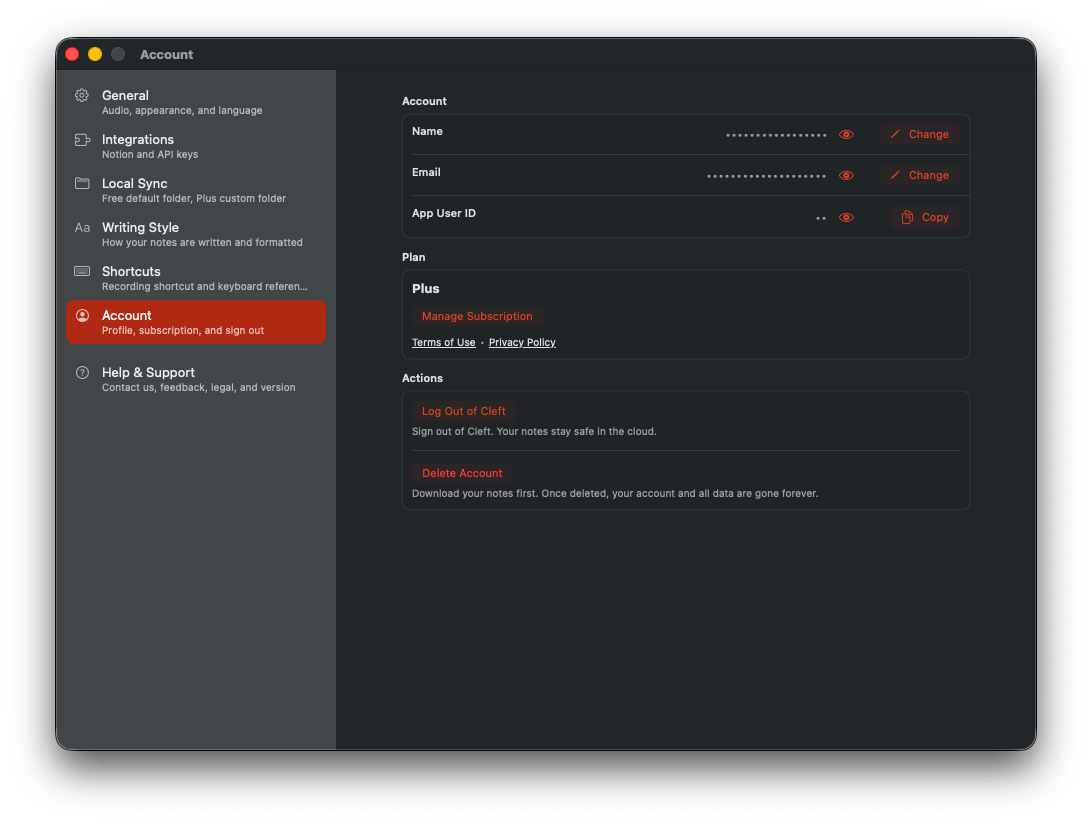Open the Terms of Use link

pos(444,342)
